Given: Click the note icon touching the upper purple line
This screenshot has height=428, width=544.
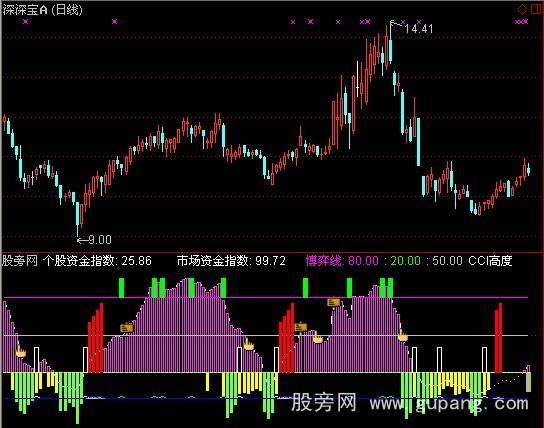Looking at the screenshot, I should [x=334, y=302].
